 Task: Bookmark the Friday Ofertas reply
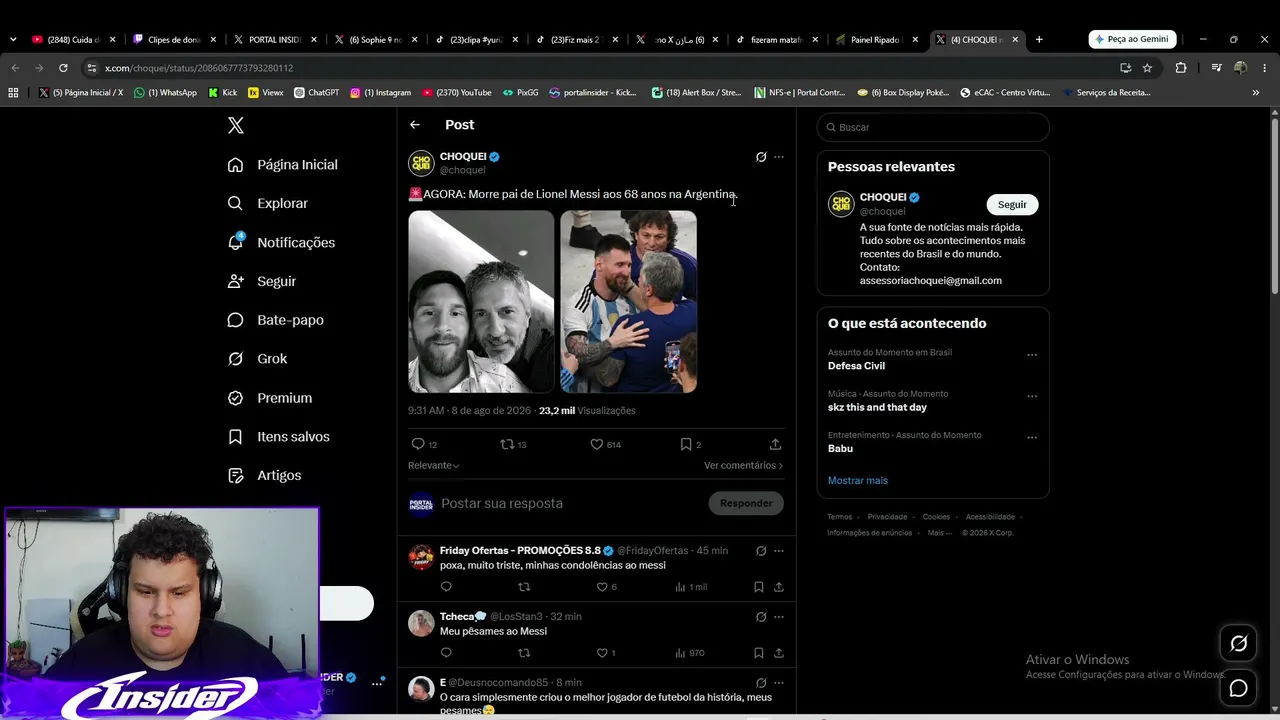coord(759,587)
